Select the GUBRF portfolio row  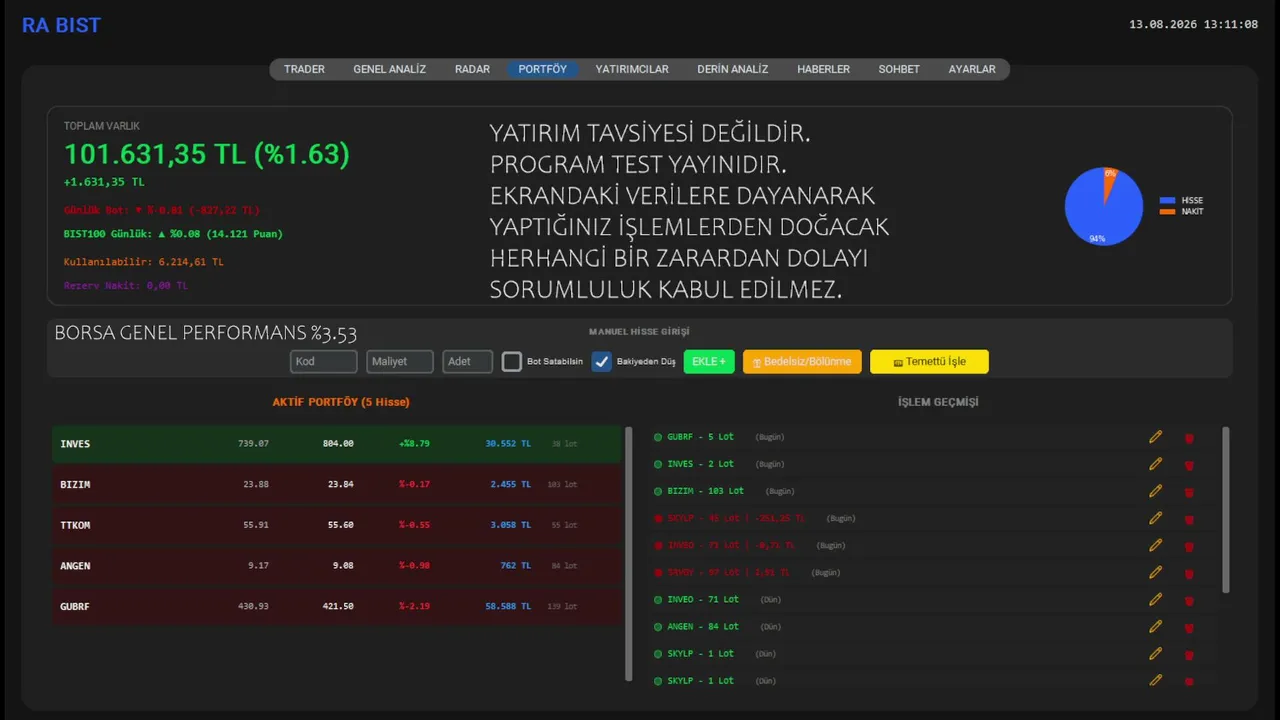pyautogui.click(x=337, y=606)
